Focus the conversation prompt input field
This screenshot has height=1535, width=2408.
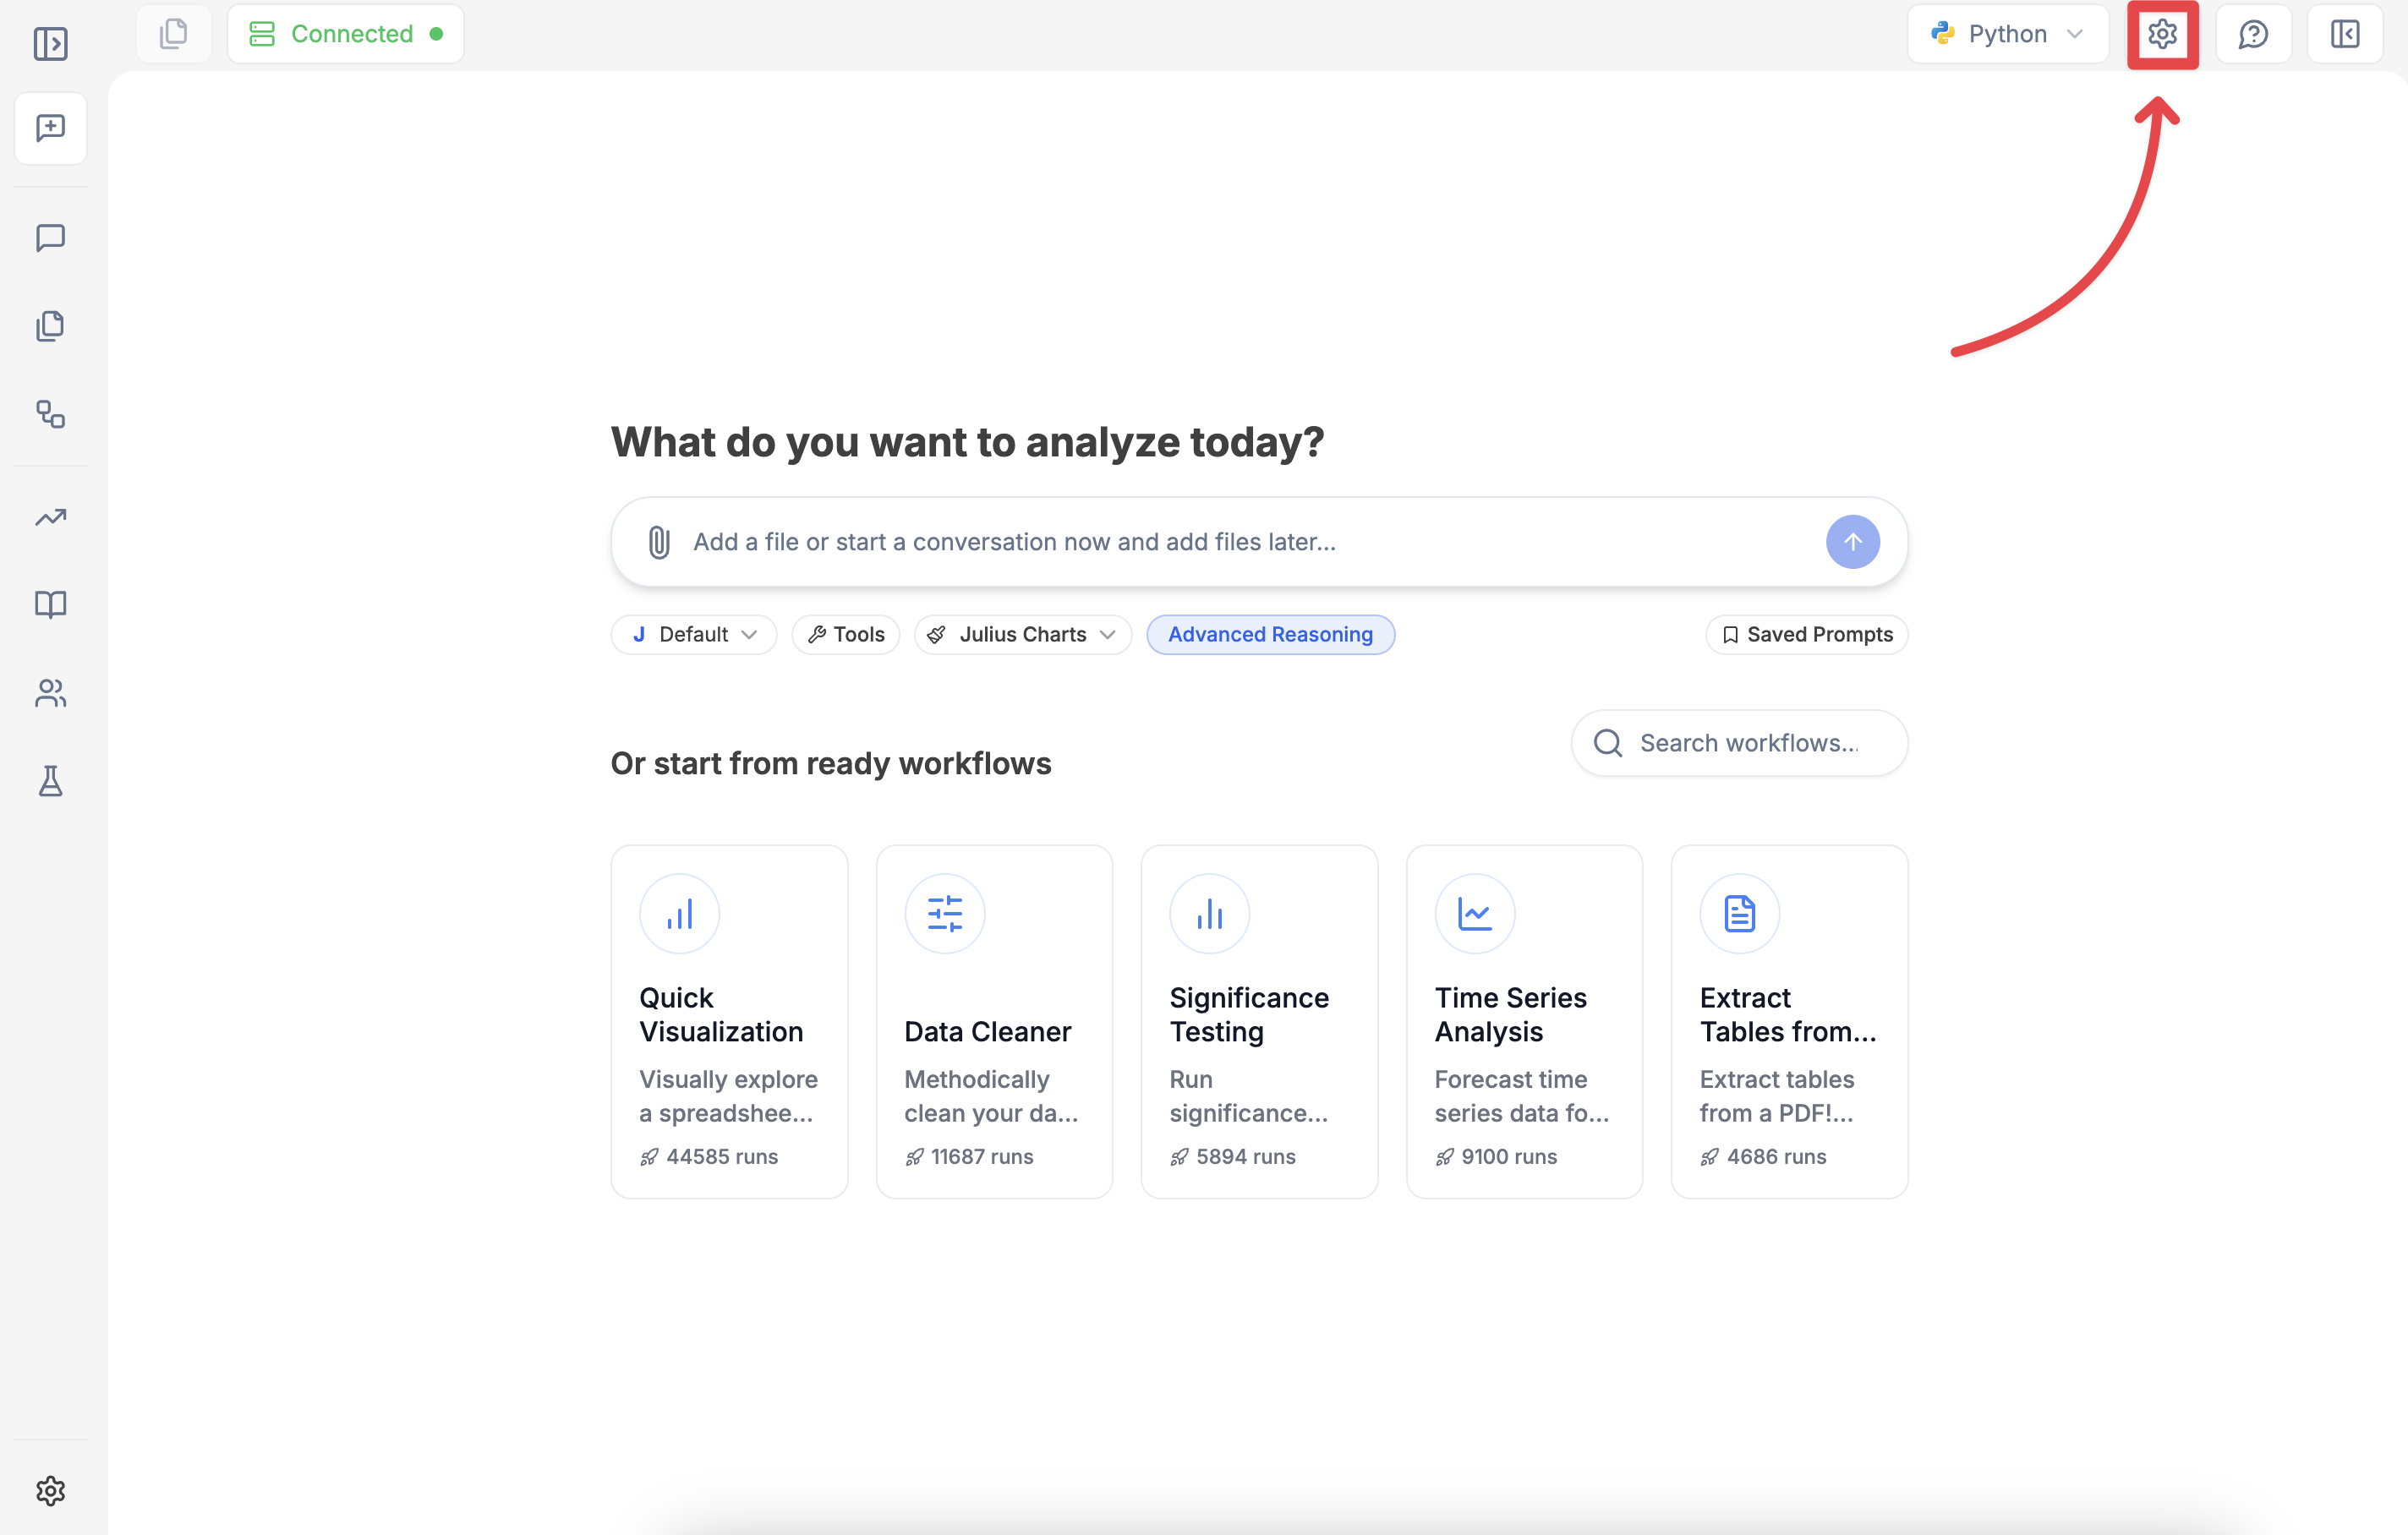1259,542
